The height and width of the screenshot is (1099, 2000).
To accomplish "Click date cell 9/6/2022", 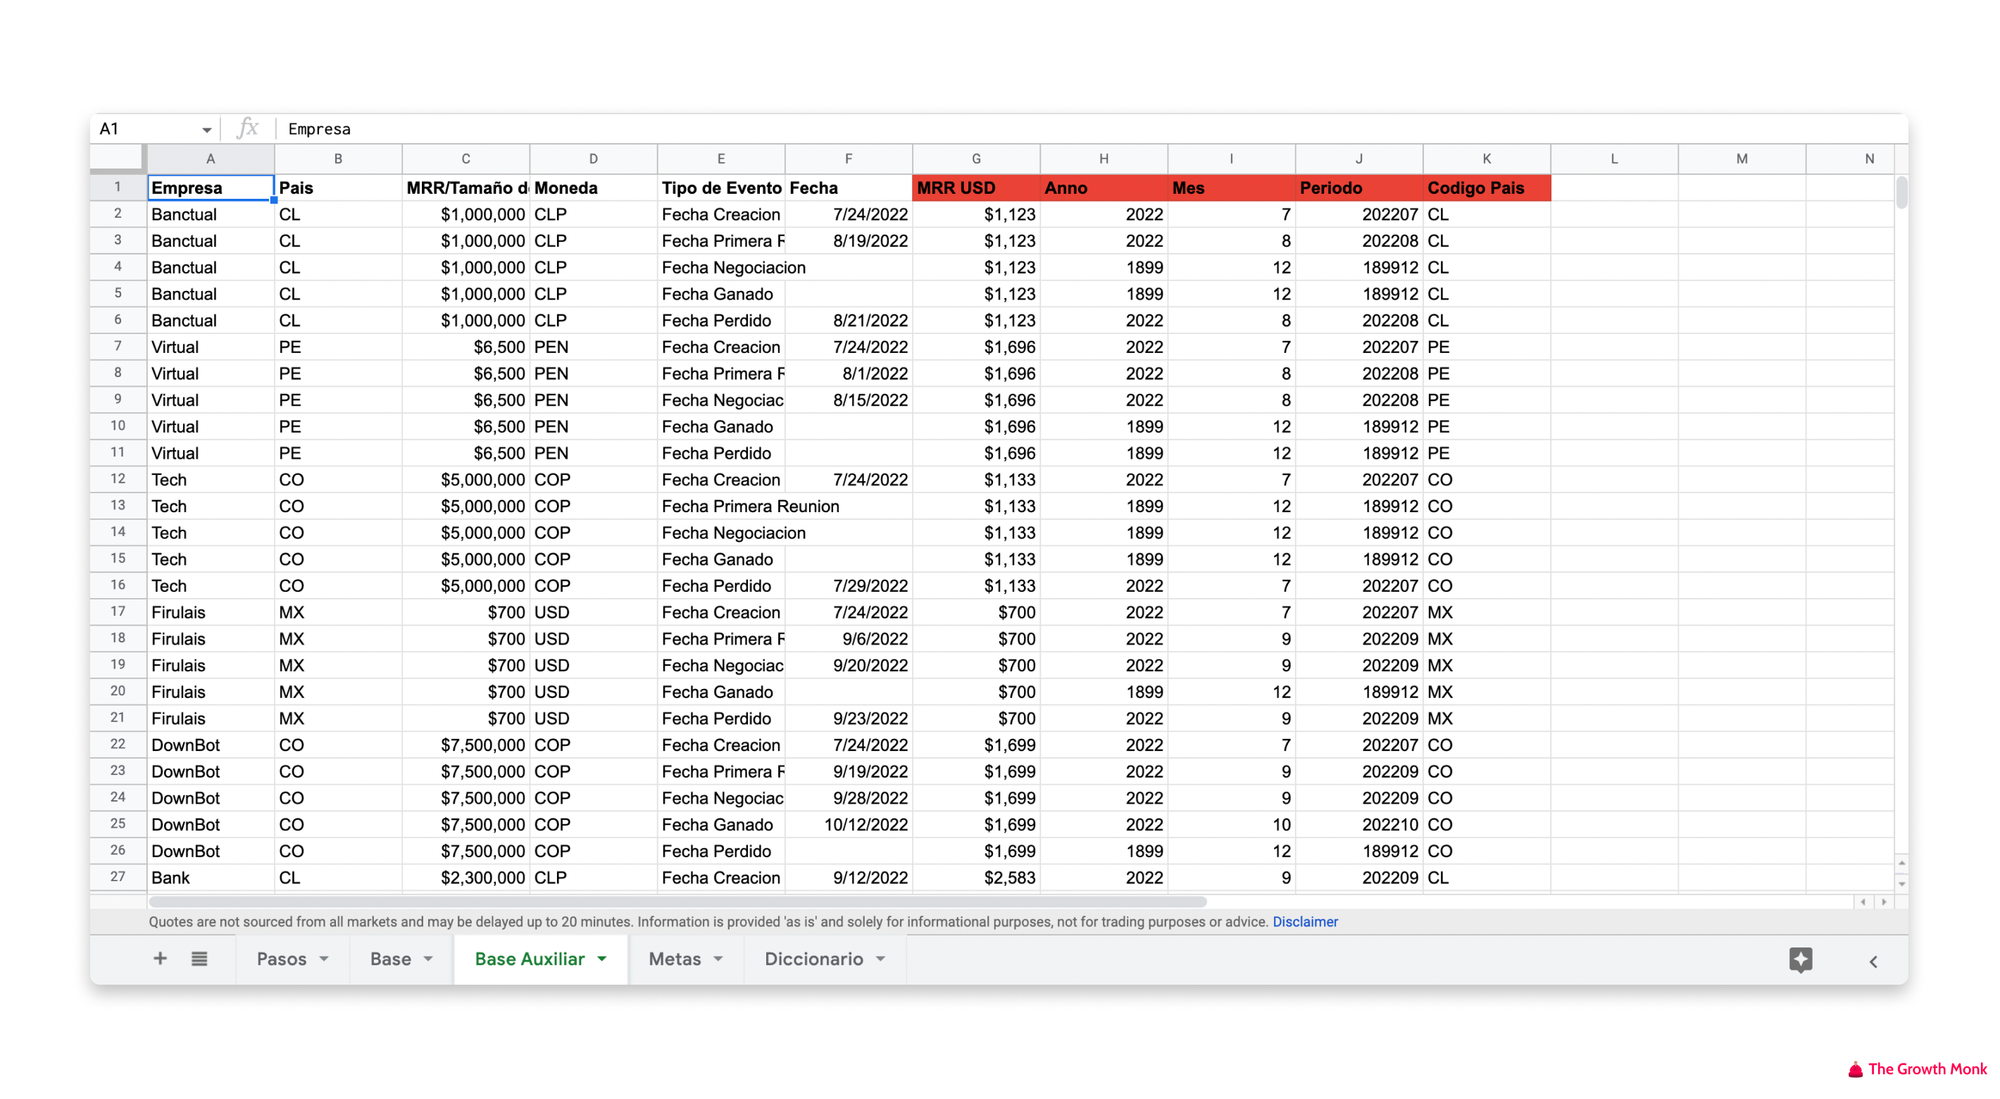I will click(848, 639).
